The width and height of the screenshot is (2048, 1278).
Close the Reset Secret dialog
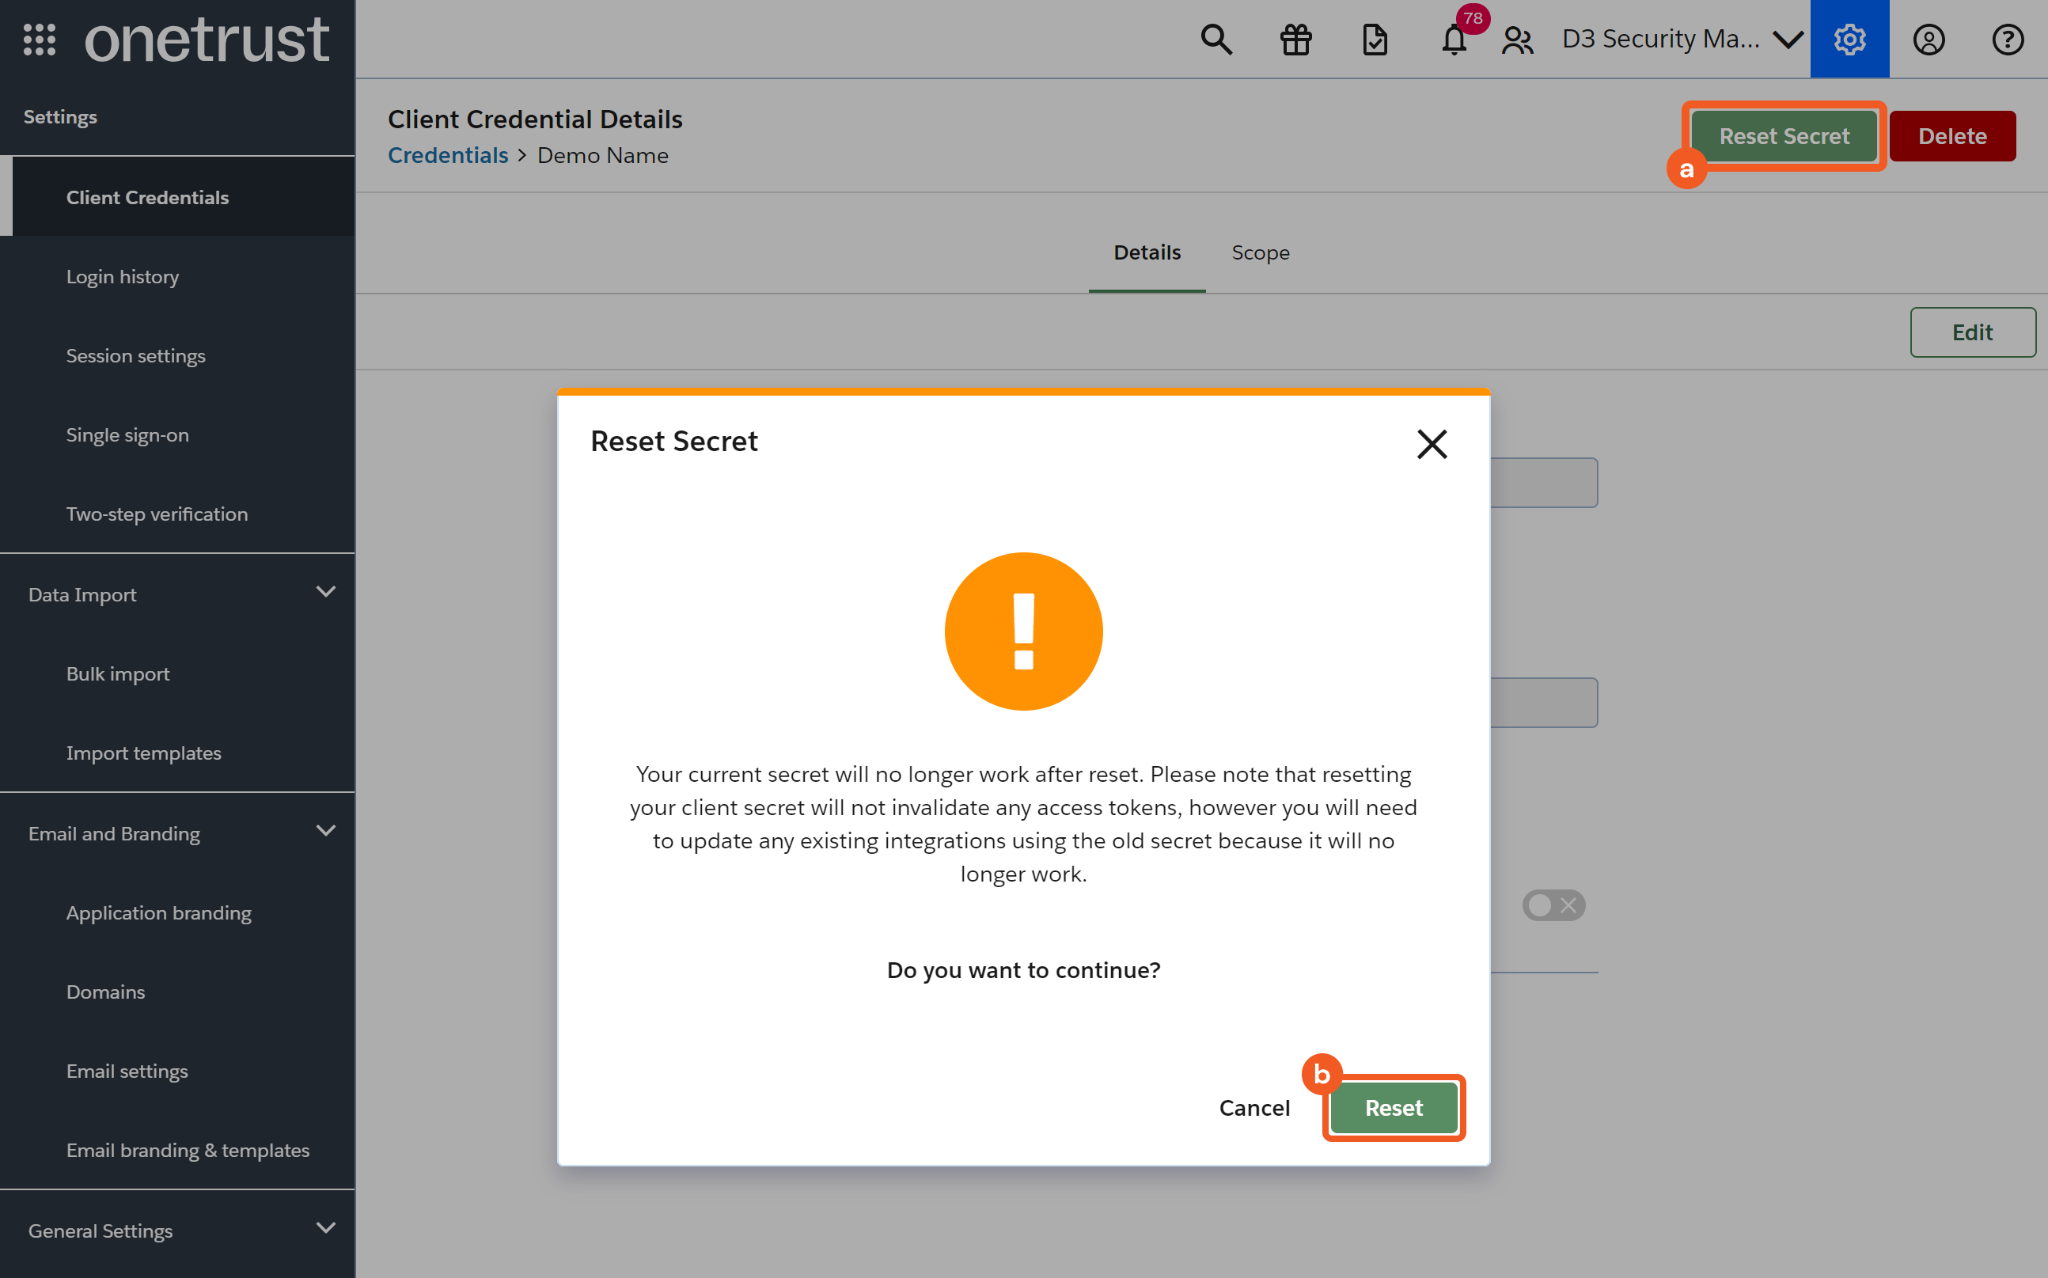[x=1431, y=444]
